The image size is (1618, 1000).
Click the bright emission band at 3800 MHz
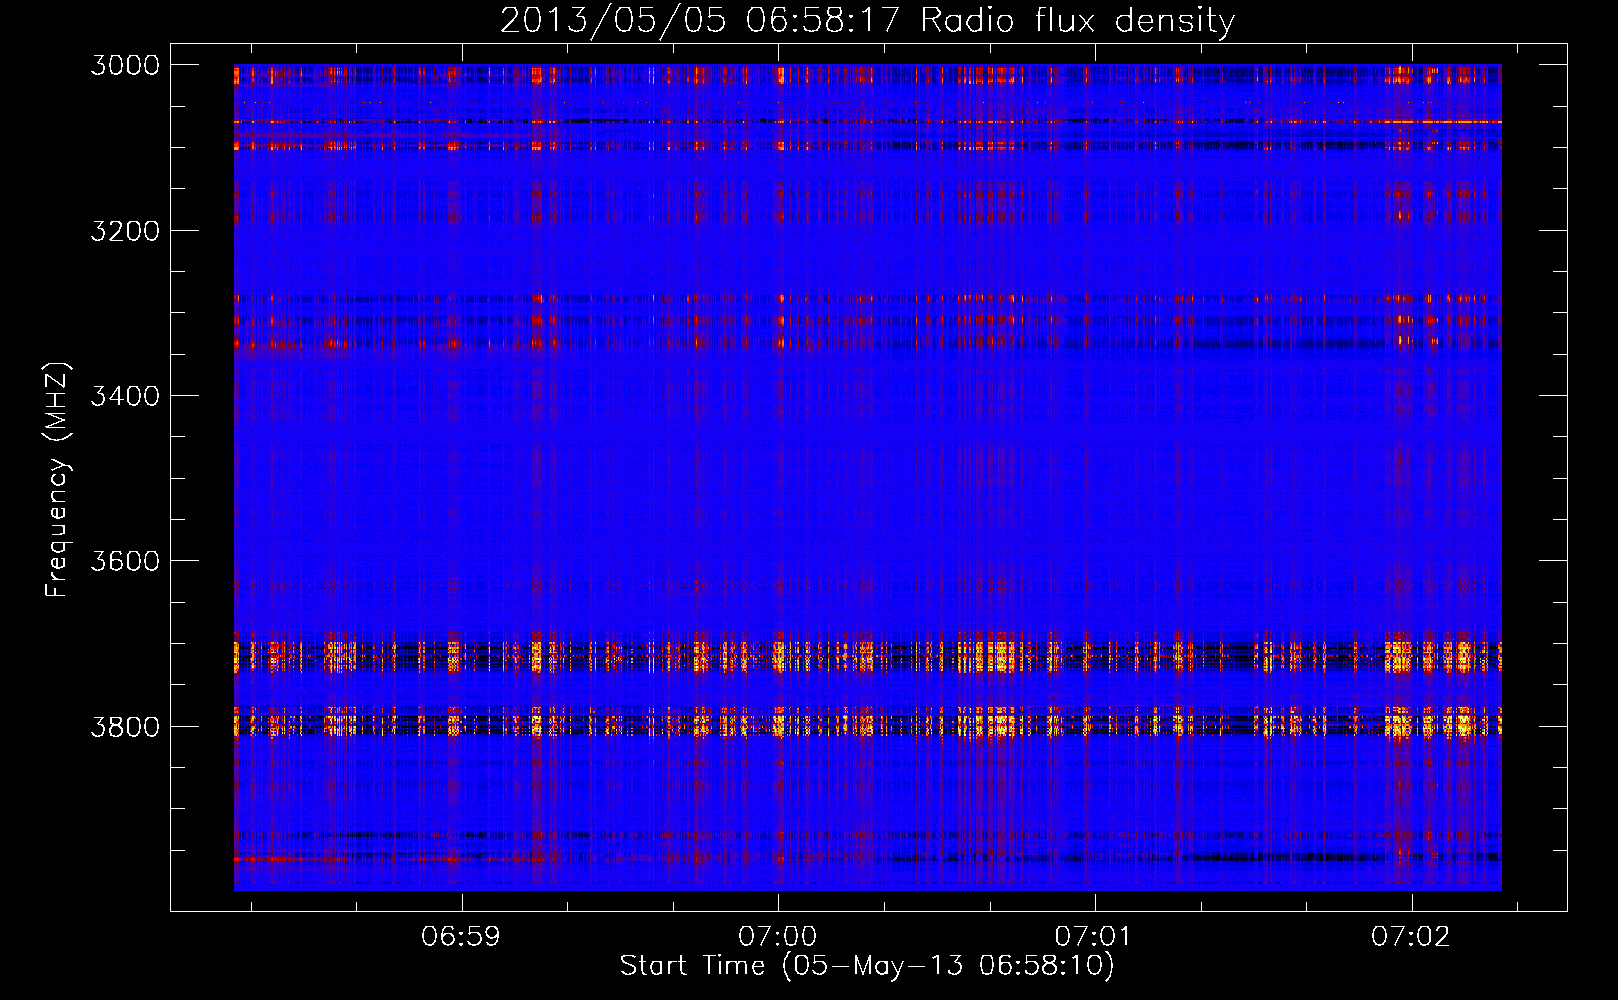point(867,721)
